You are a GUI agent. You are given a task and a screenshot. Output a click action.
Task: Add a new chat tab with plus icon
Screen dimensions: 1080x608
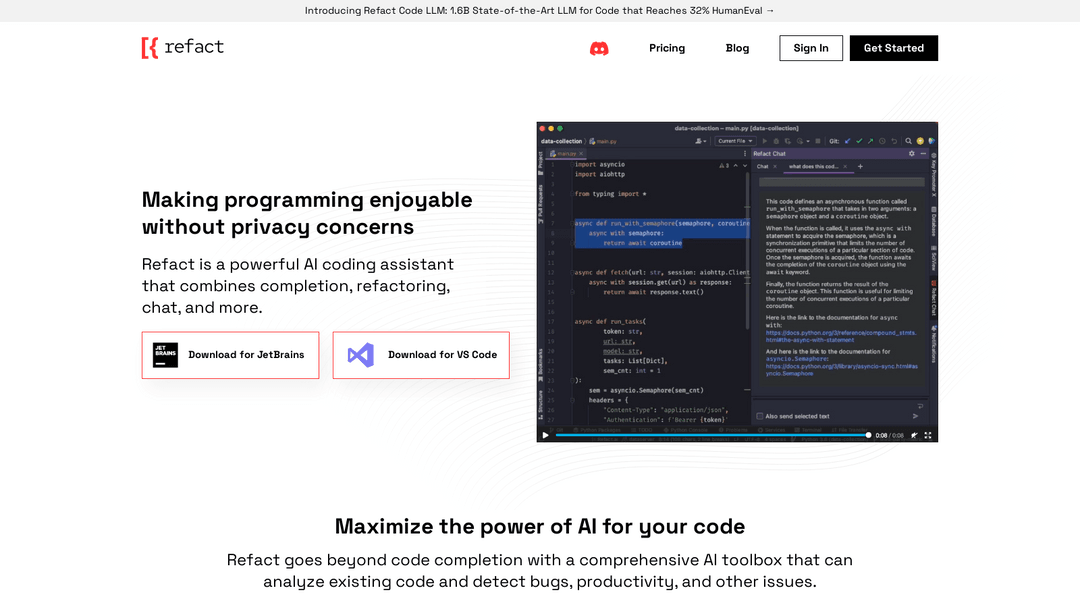click(860, 166)
